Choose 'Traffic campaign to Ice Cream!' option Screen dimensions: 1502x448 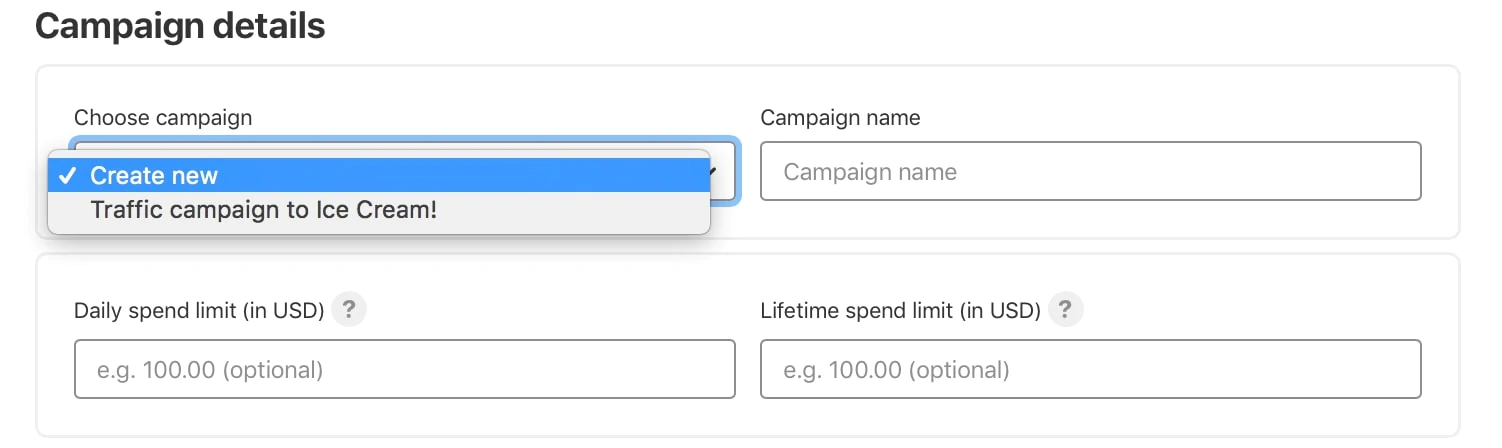click(x=264, y=211)
